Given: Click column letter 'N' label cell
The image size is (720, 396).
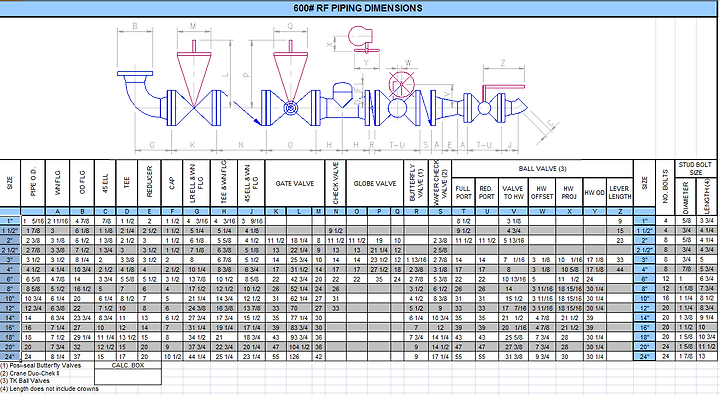Looking at the screenshot, I should 336,211.
